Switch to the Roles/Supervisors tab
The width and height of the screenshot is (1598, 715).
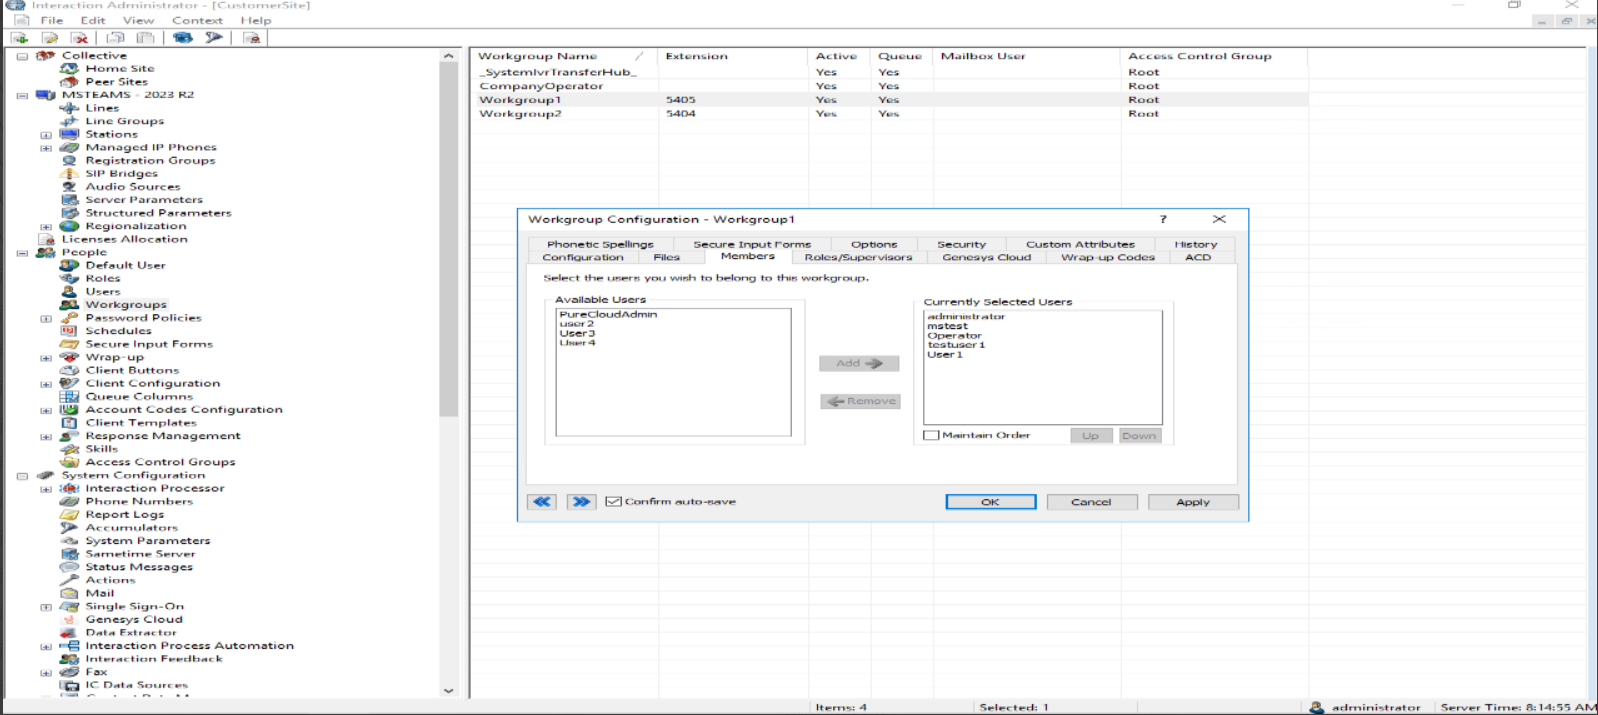[858, 257]
